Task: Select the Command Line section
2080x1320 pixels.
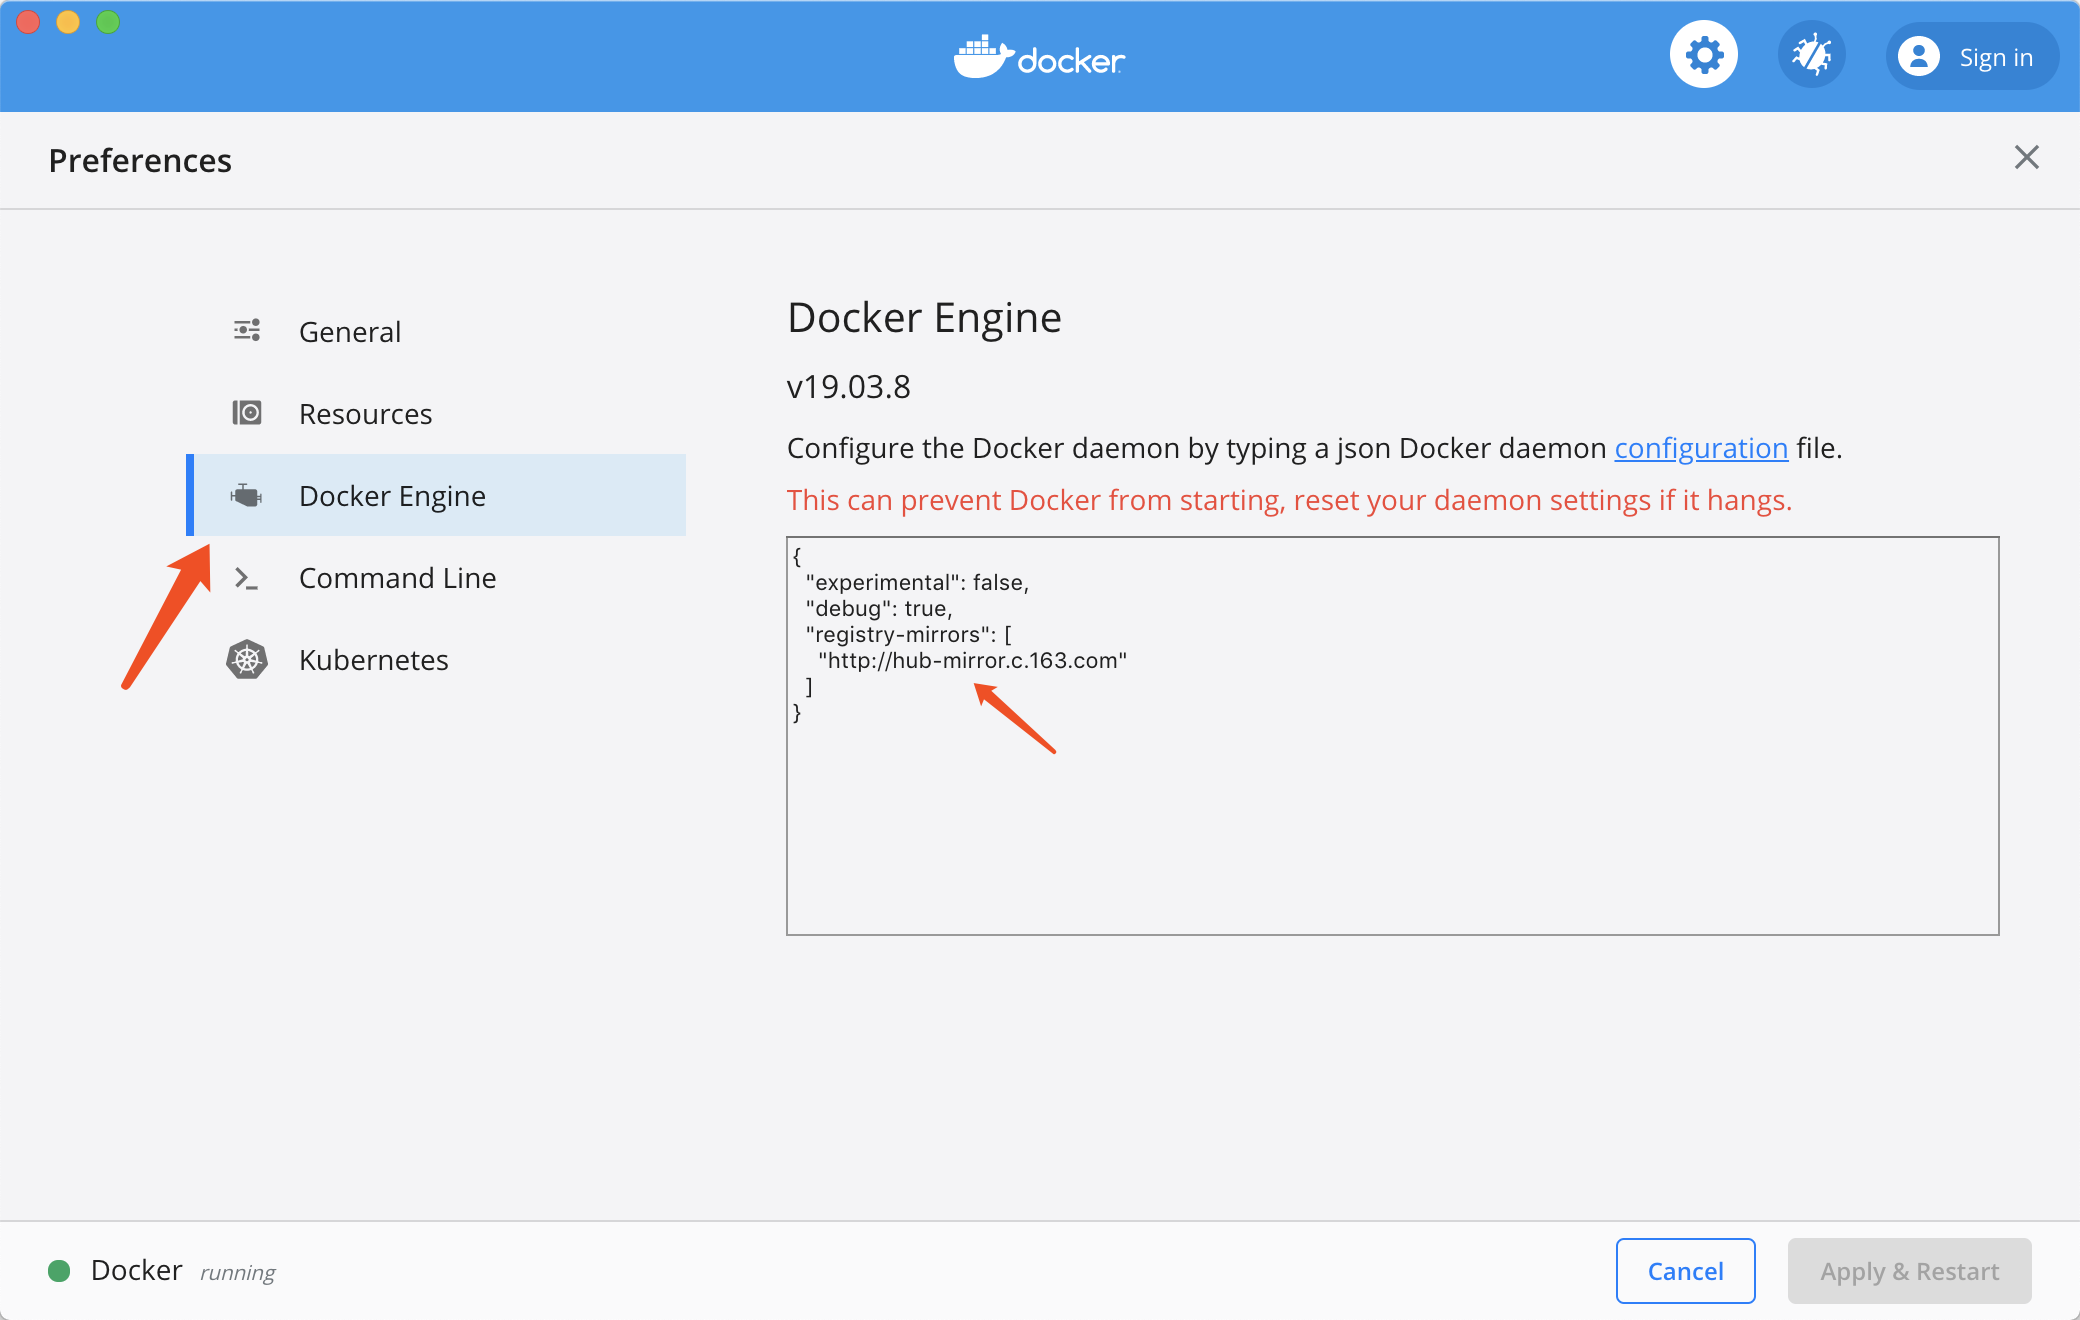Action: pos(397,578)
